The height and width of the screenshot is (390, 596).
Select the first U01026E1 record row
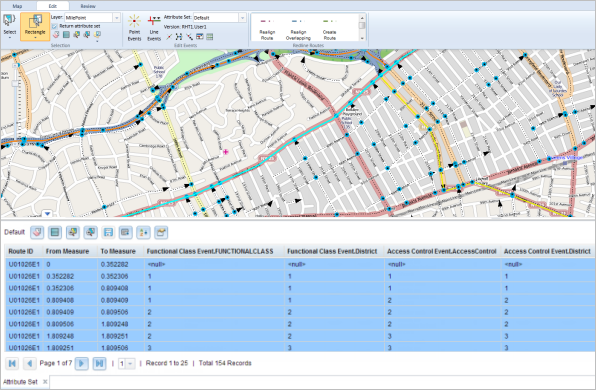[300, 264]
